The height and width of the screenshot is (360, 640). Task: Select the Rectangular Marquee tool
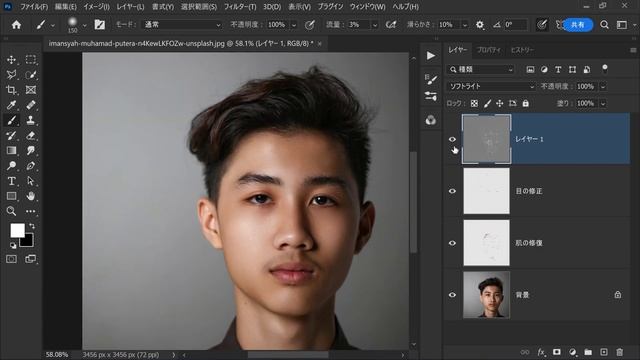[x=31, y=60]
